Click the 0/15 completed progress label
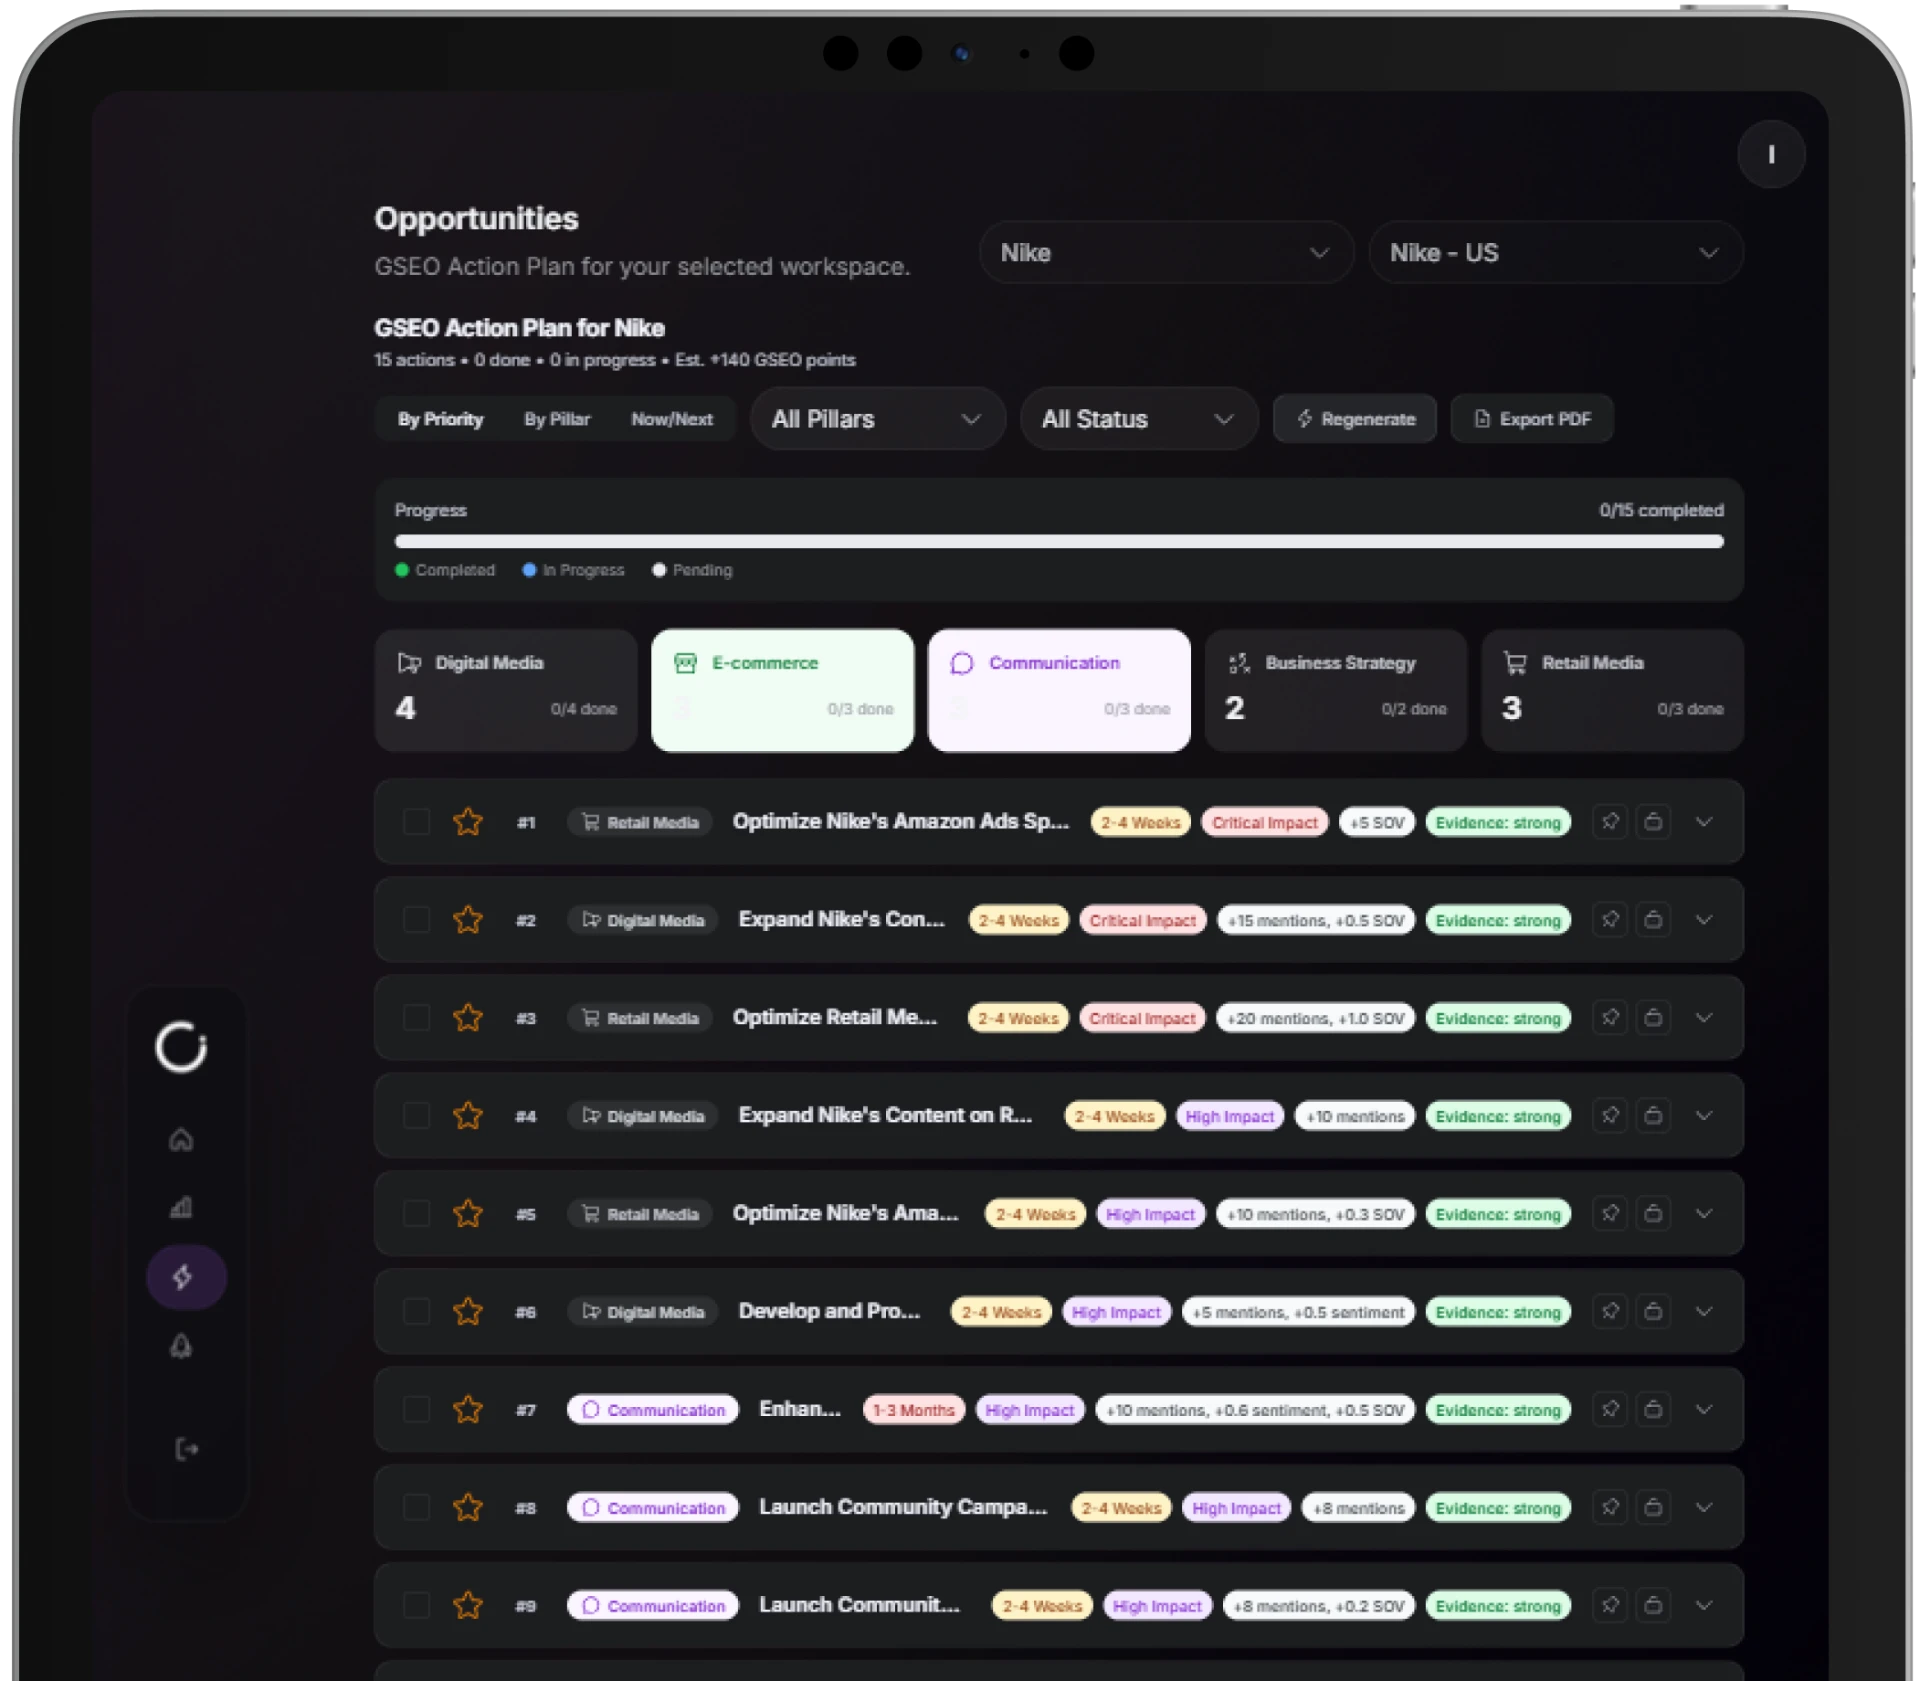The height and width of the screenshot is (1681, 1920). tap(1661, 510)
